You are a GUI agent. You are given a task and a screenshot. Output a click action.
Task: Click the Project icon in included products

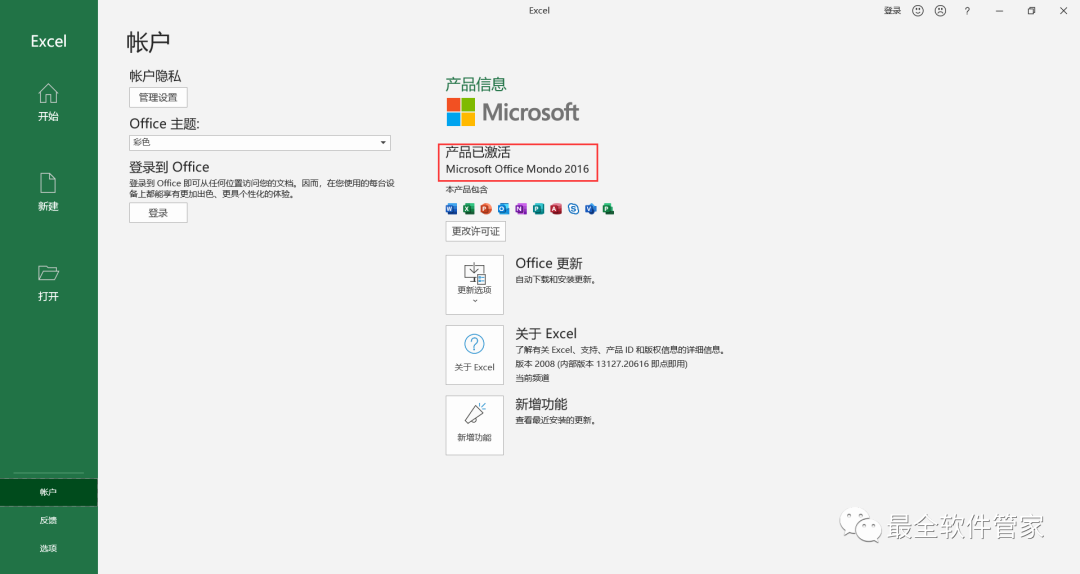[608, 209]
